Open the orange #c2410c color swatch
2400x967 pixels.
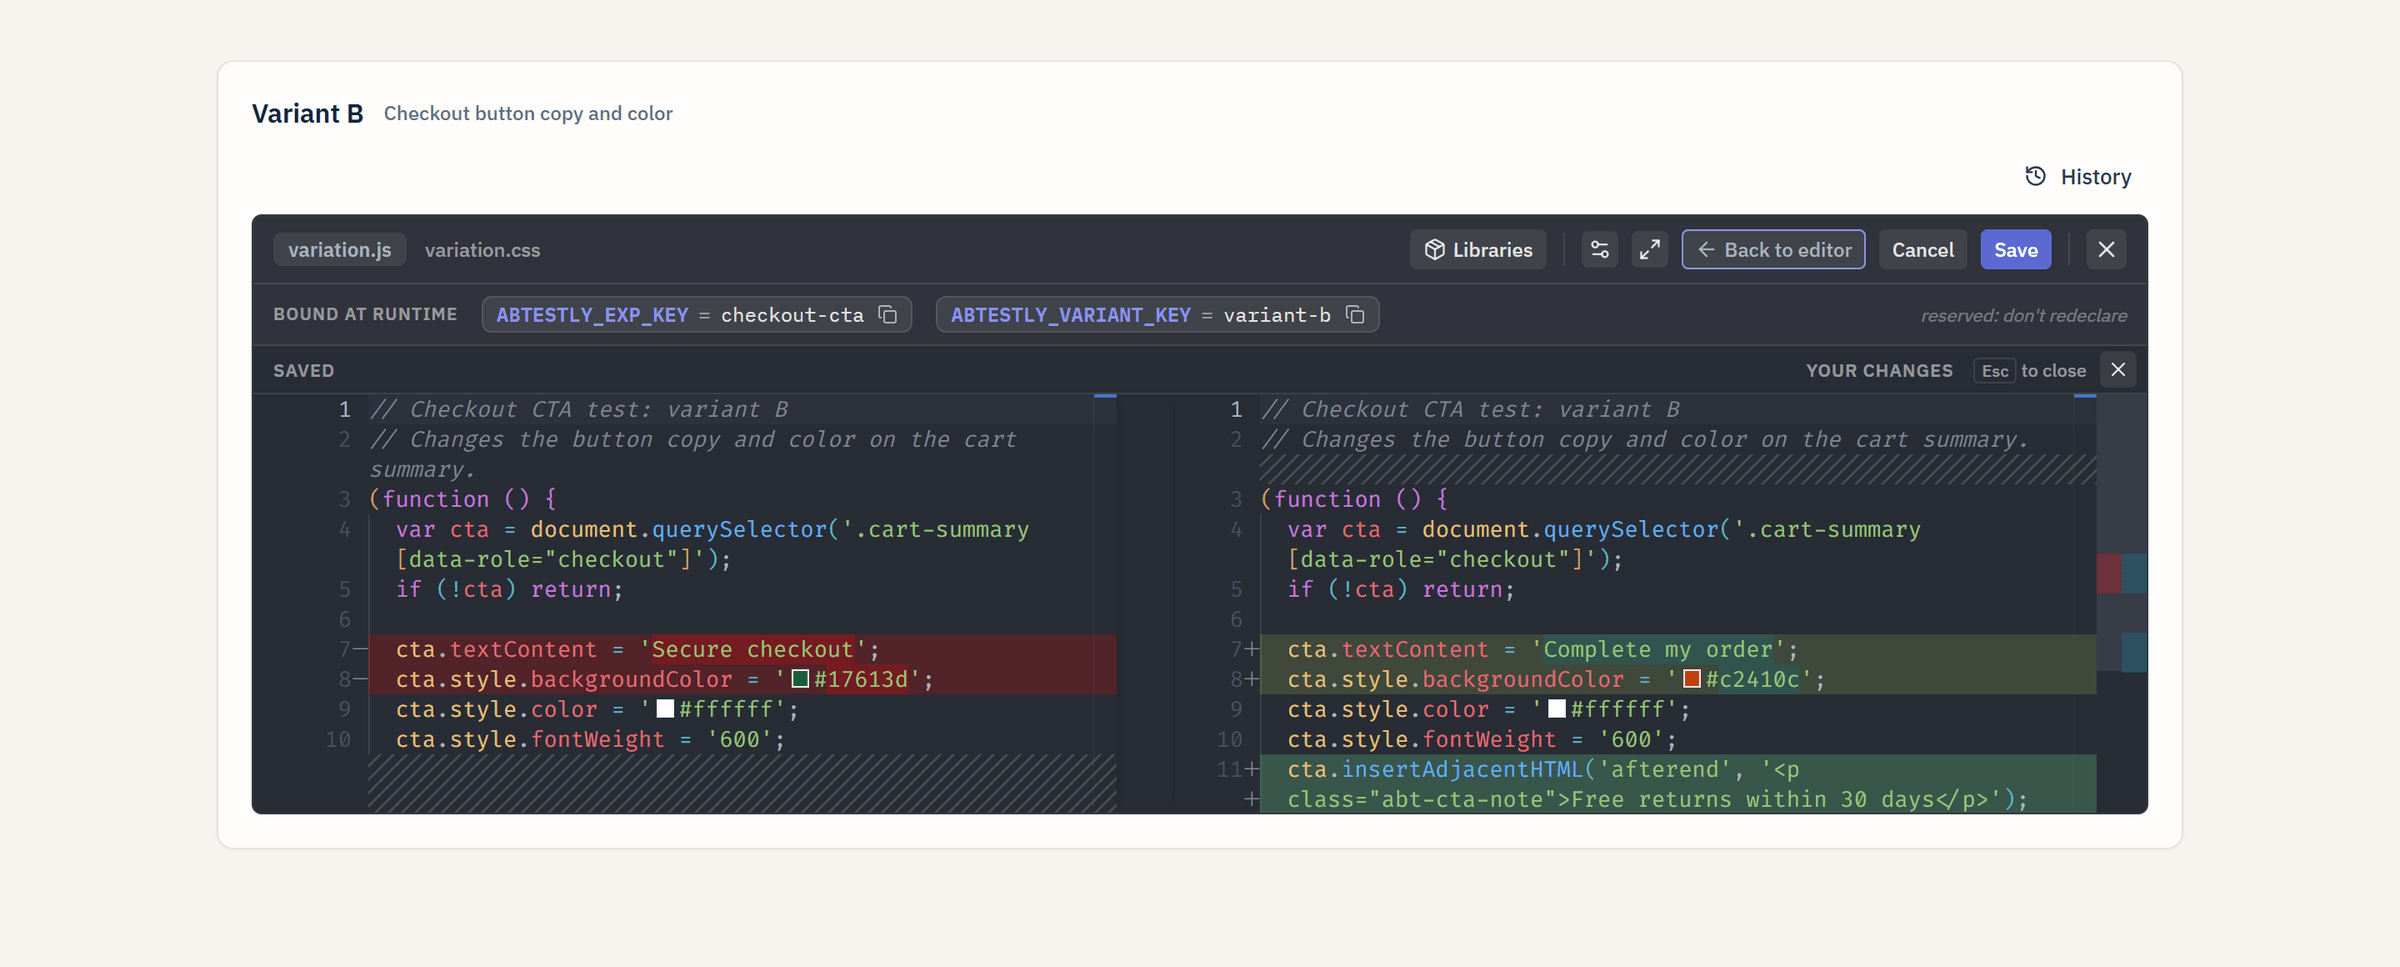(1692, 679)
